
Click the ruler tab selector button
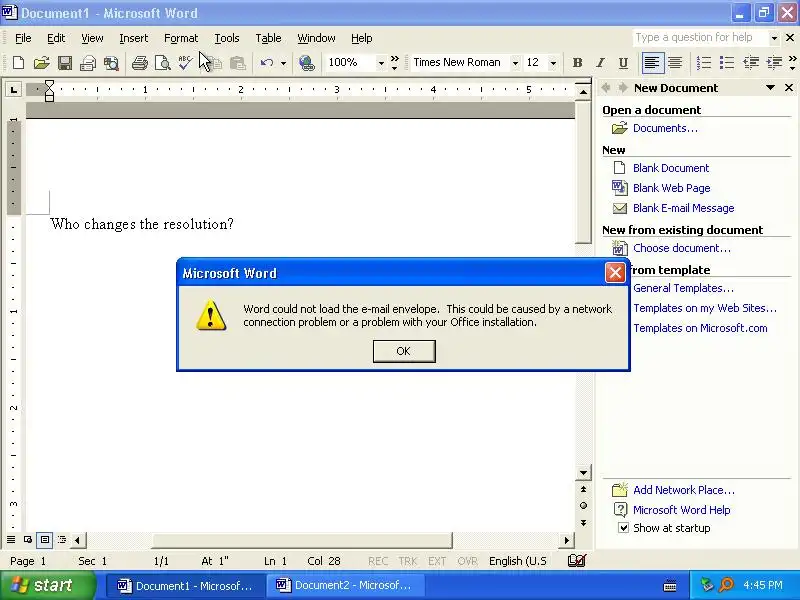[x=13, y=90]
